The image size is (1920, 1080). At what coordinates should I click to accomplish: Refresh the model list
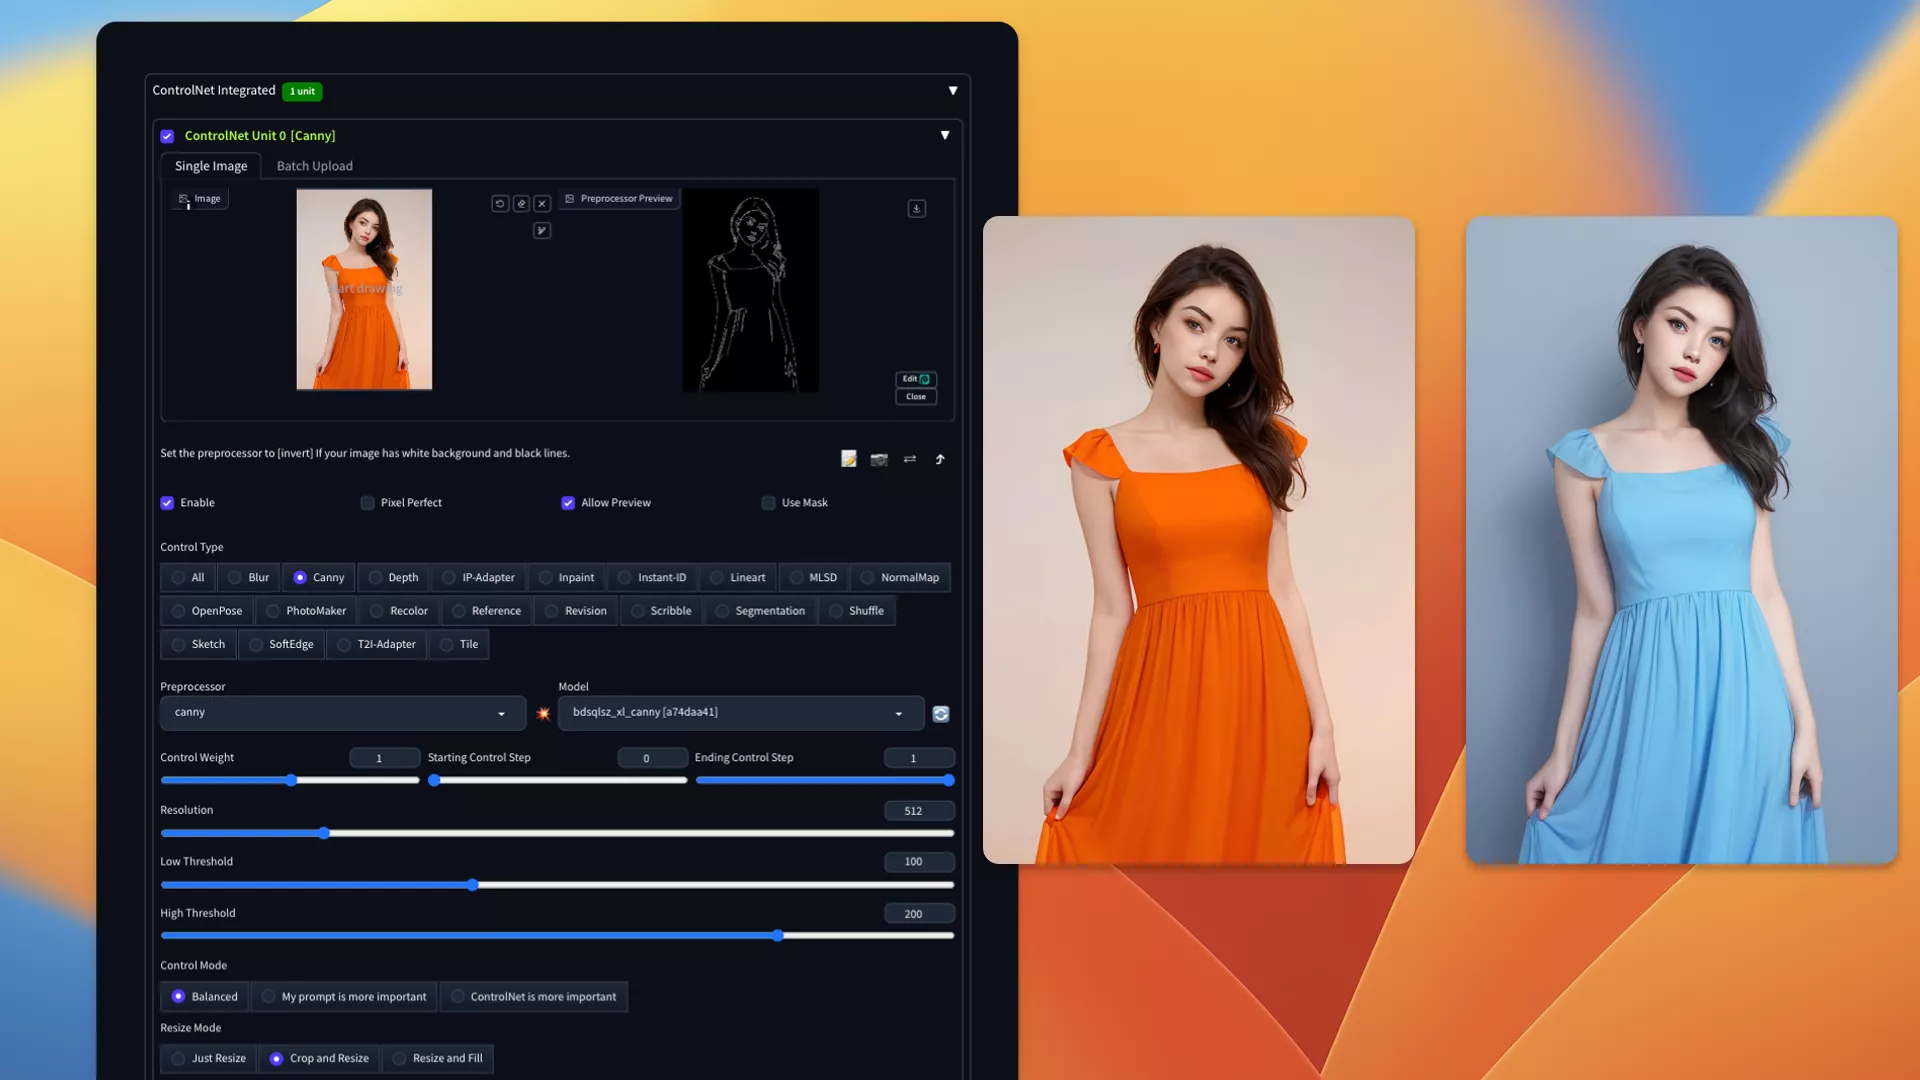(941, 714)
